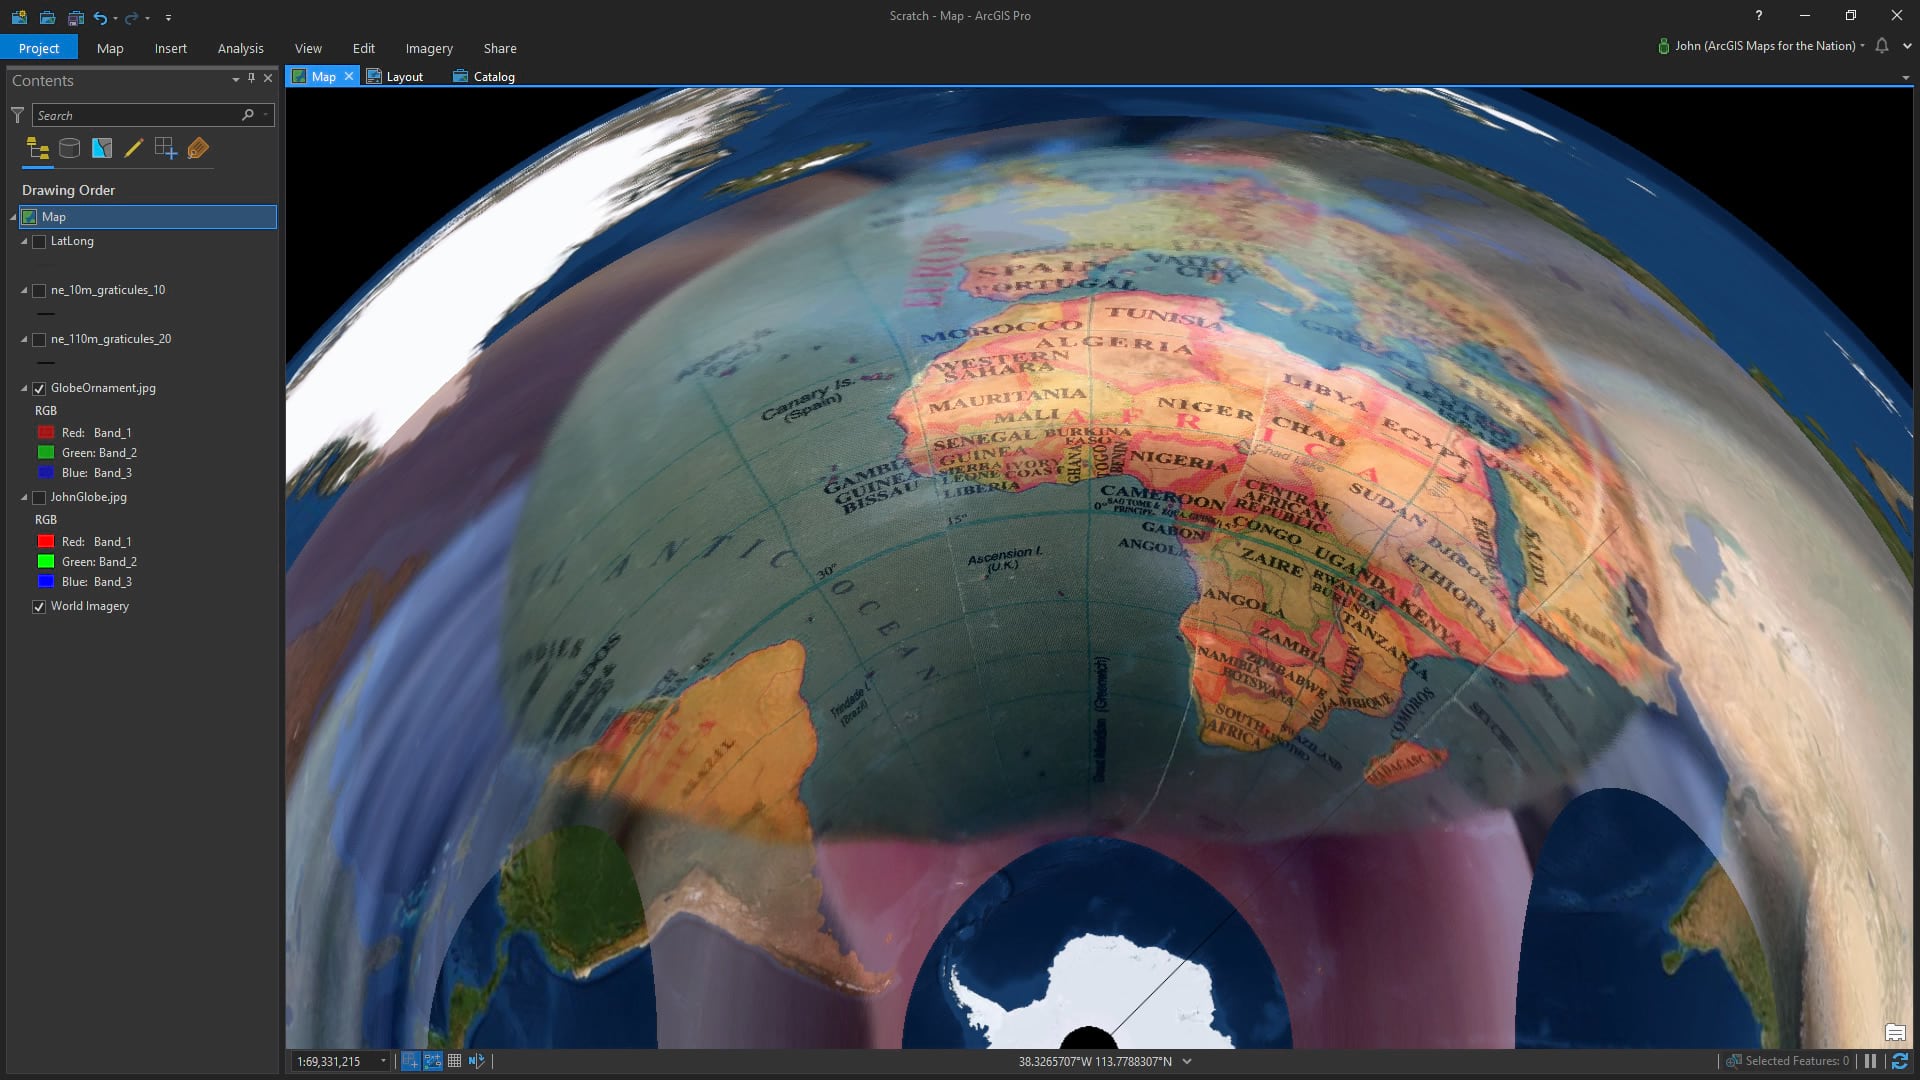Select List By Labeling tag icon

198,149
